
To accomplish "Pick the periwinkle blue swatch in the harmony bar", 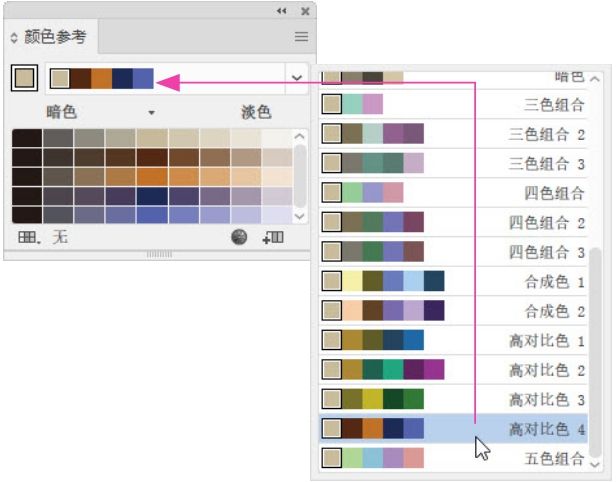I will tap(143, 78).
